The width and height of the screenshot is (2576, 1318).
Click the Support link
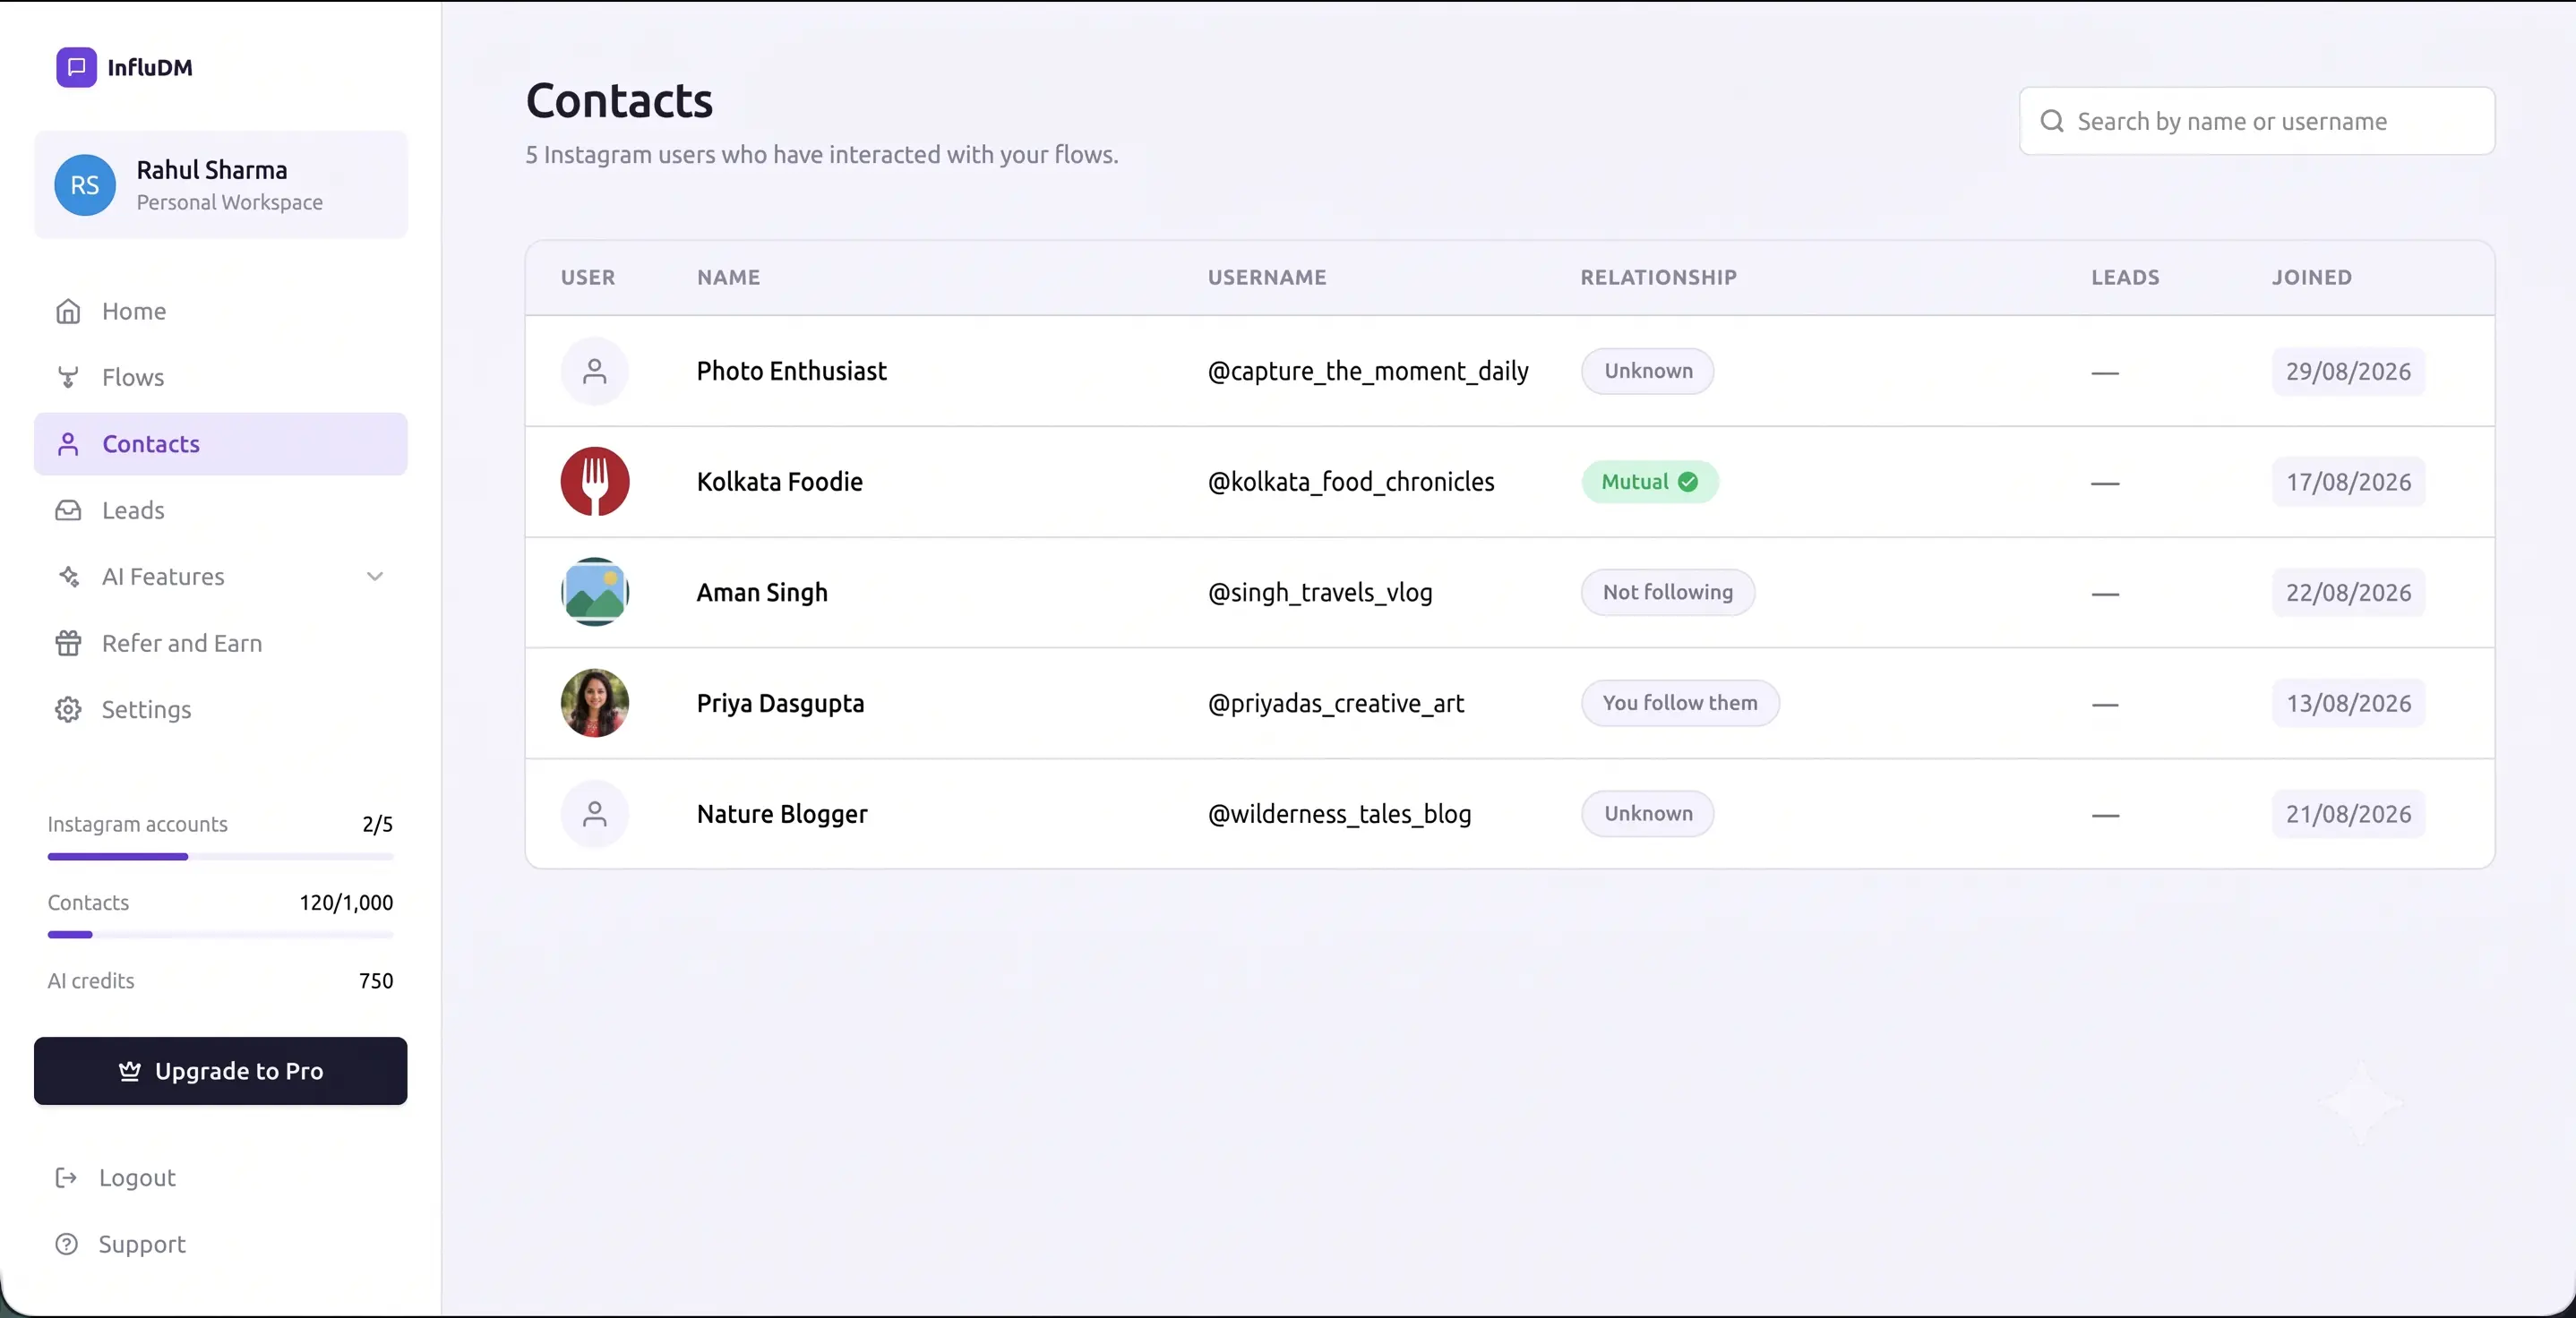tap(121, 1244)
